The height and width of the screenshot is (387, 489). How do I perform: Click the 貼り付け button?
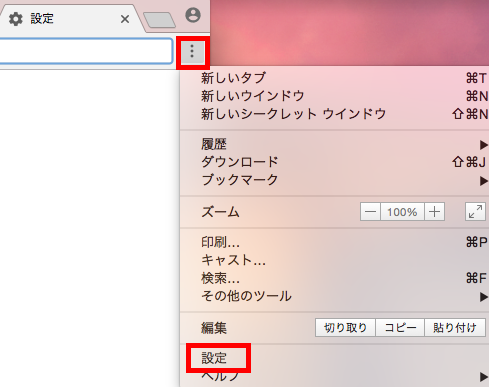[x=455, y=328]
